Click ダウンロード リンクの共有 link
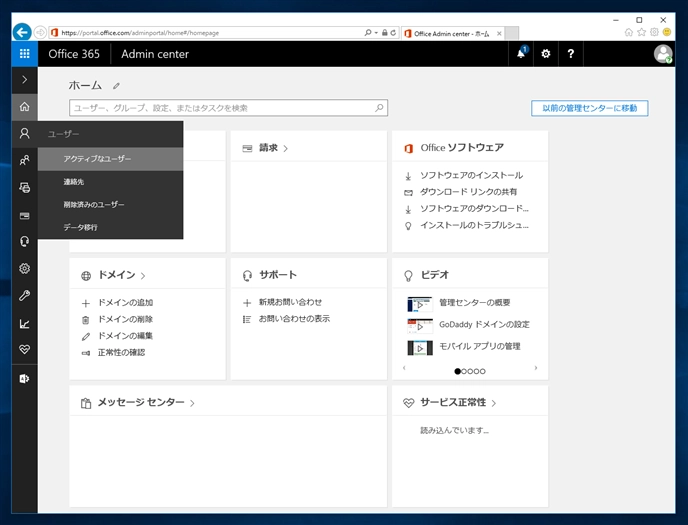Image resolution: width=688 pixels, height=525 pixels. (469, 192)
